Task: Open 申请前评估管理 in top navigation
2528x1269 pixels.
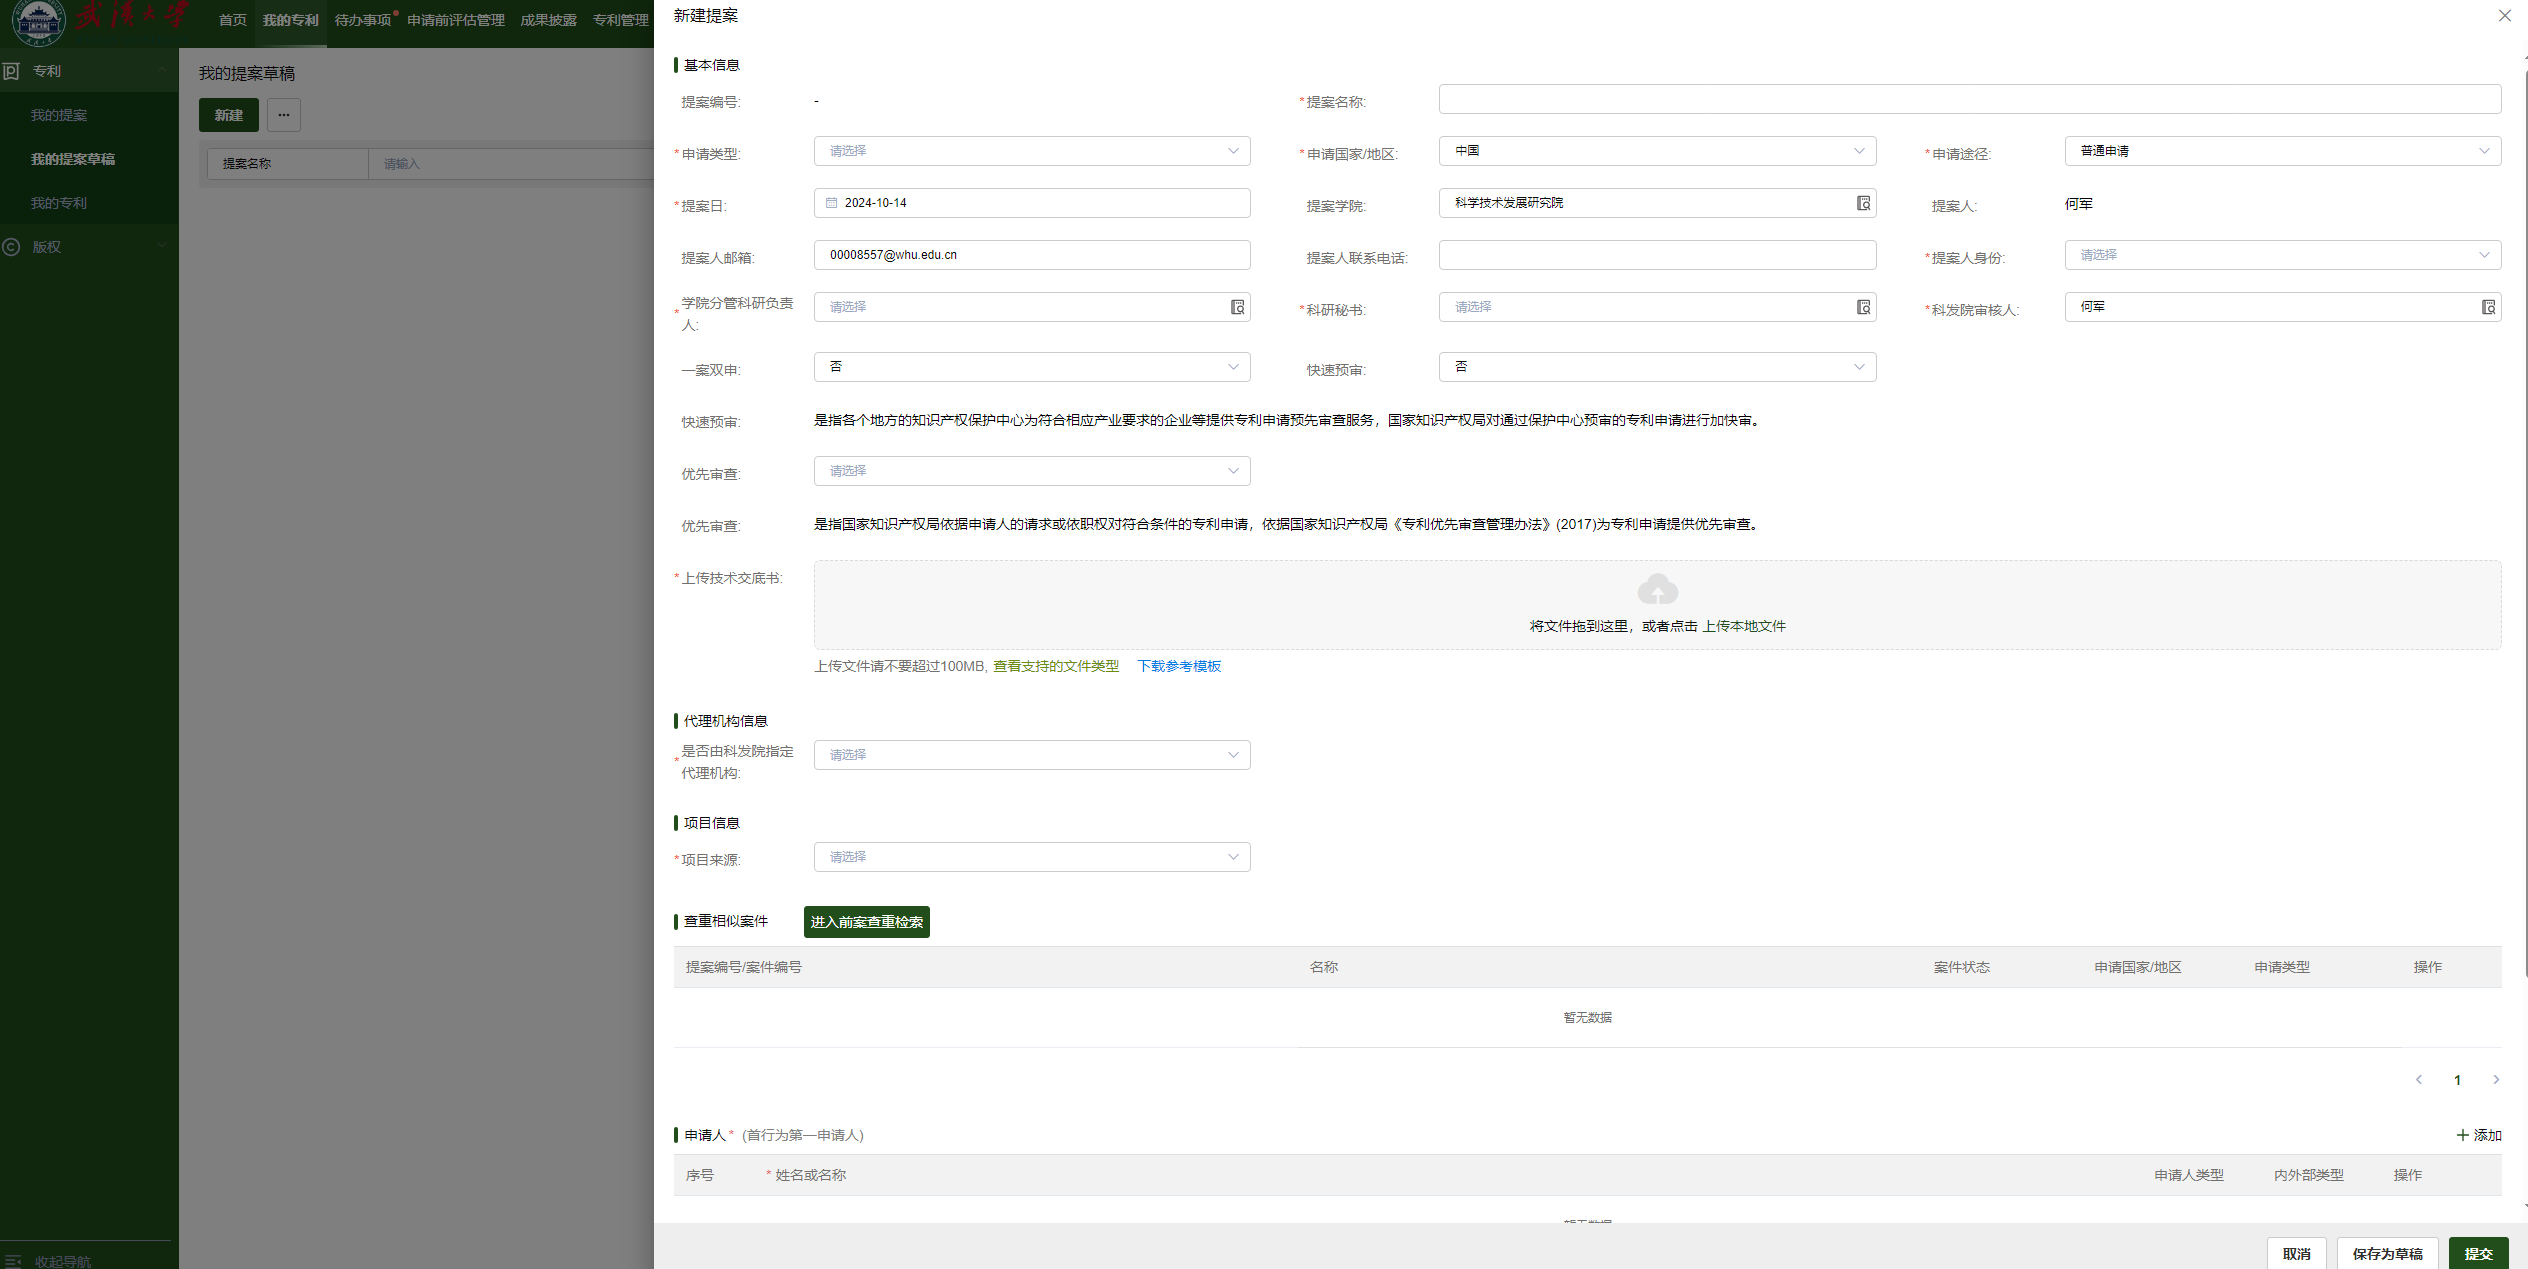Action: pos(455,20)
